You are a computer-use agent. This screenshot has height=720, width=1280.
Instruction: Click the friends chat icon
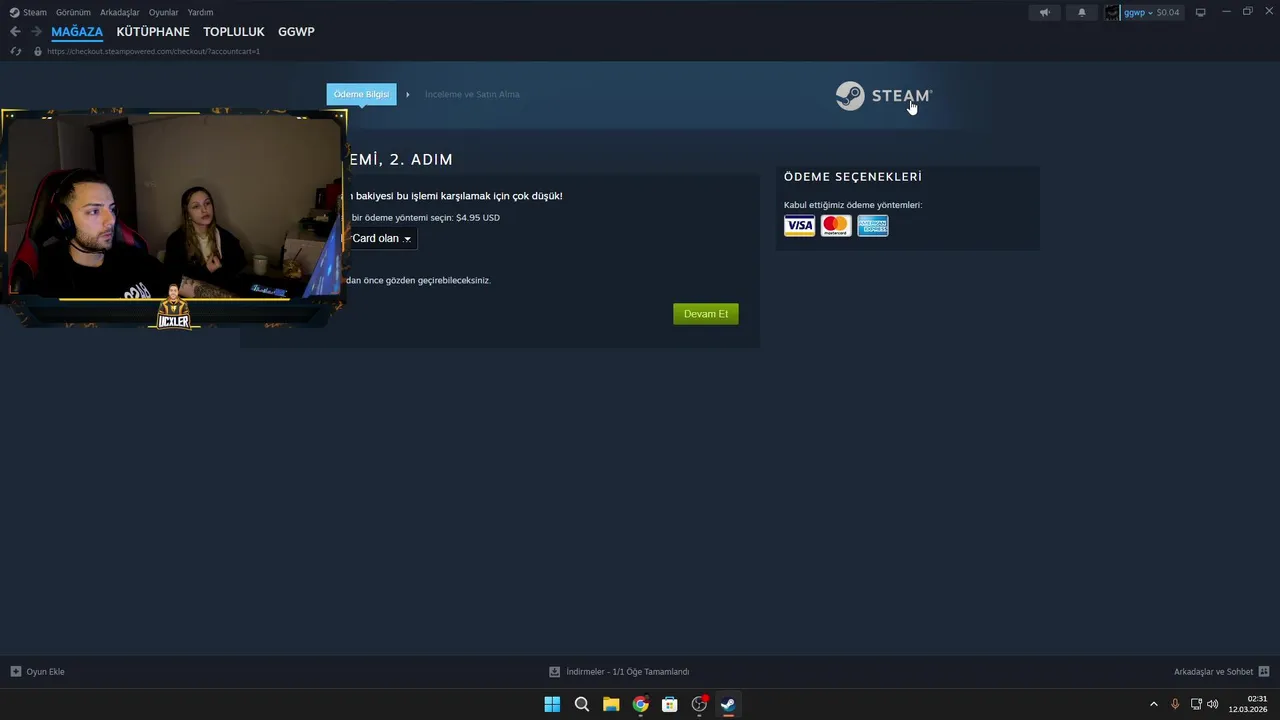point(1264,672)
